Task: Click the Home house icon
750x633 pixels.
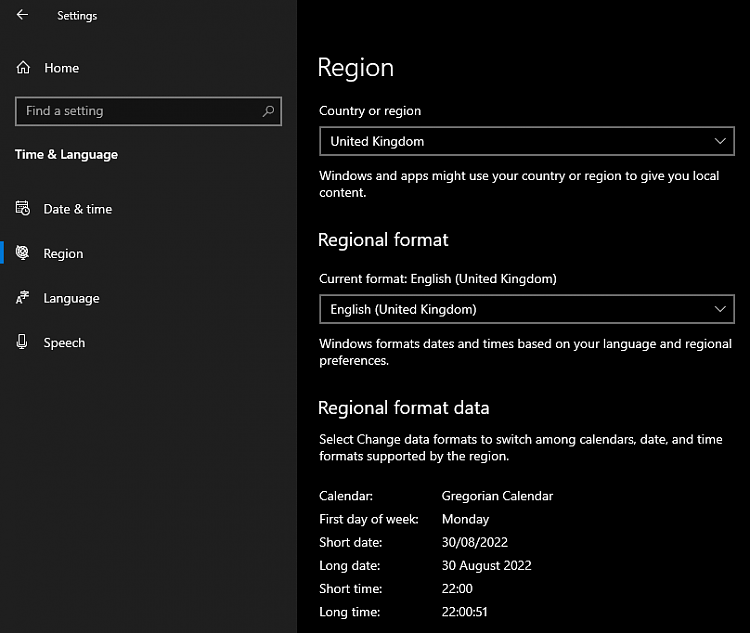Action: (23, 67)
